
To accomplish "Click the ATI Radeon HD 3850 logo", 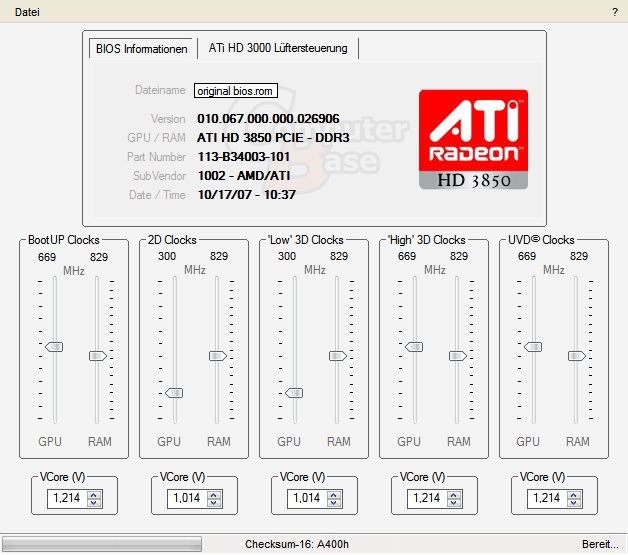I will tap(473, 139).
